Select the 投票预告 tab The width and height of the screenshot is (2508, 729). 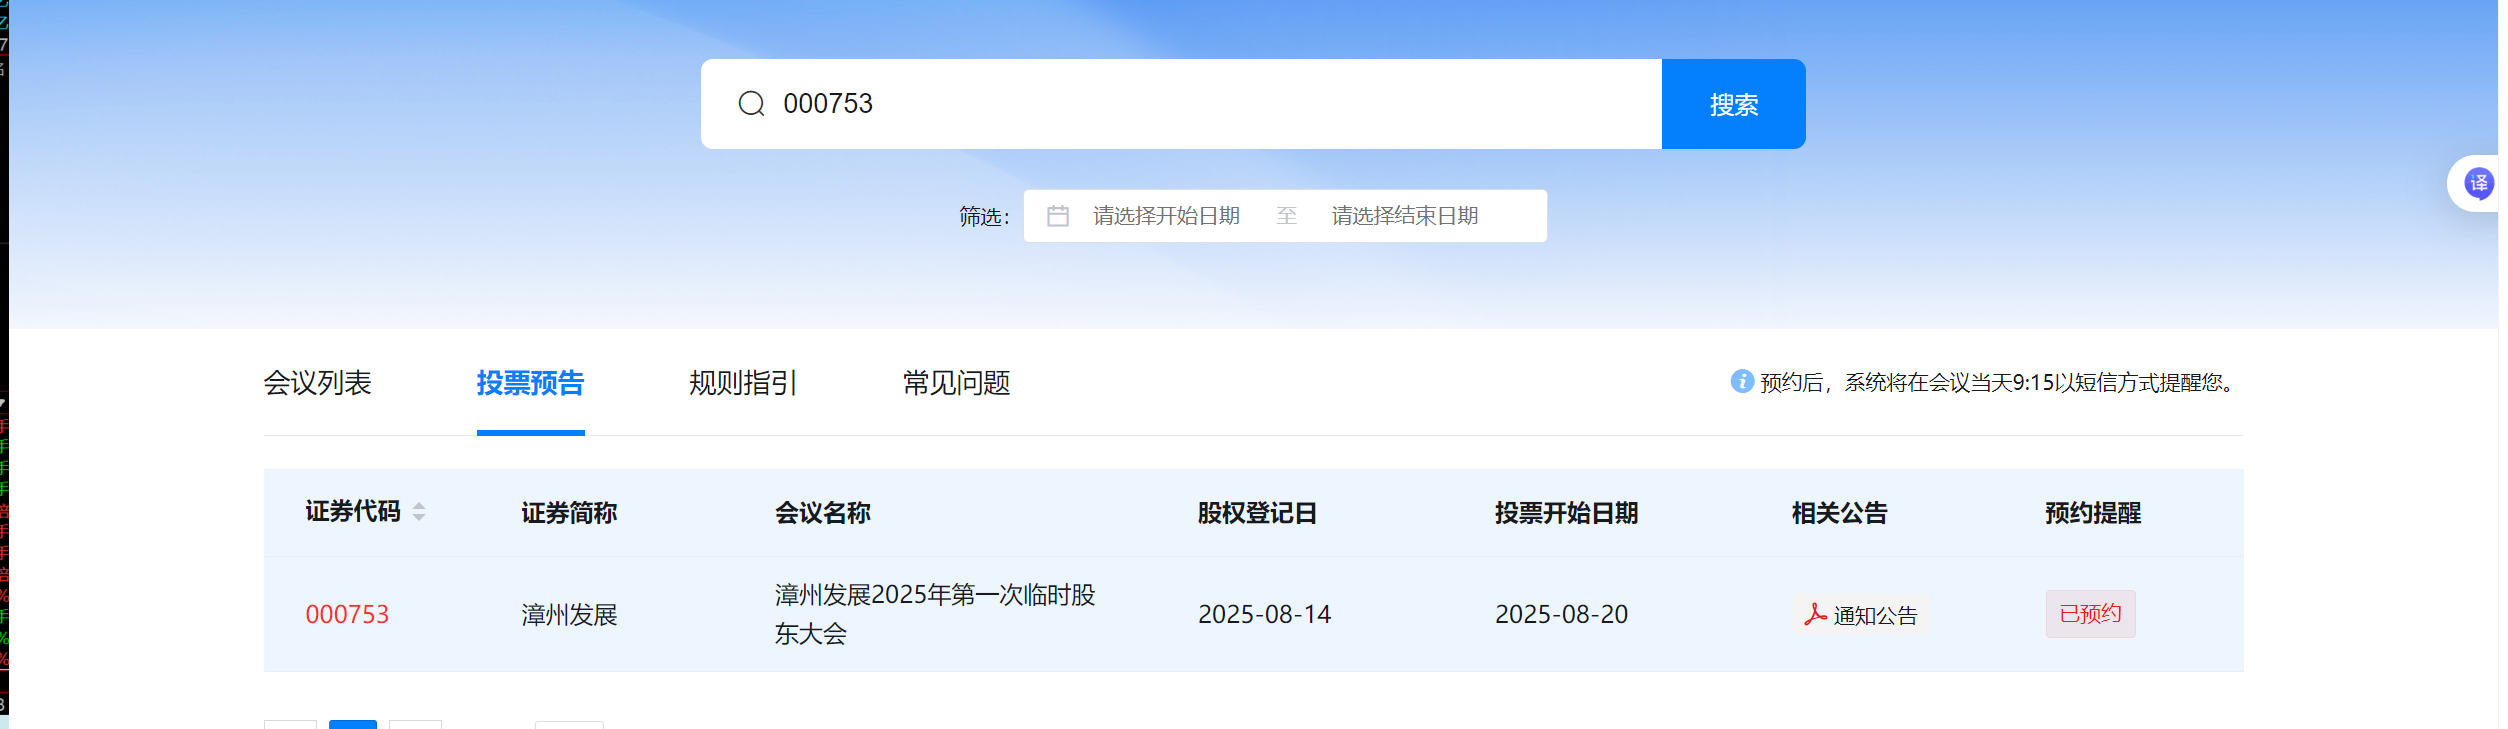530,383
